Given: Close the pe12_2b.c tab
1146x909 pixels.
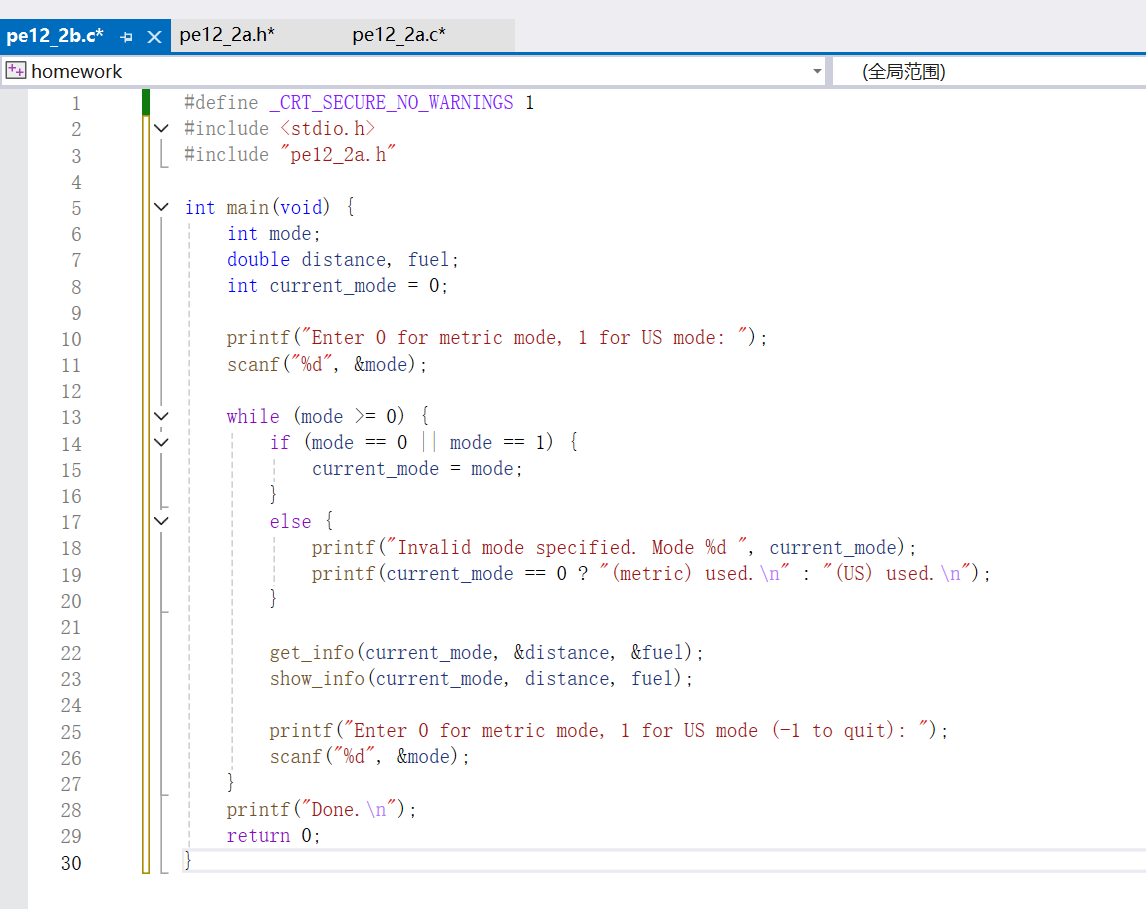Looking at the screenshot, I should (x=154, y=37).
